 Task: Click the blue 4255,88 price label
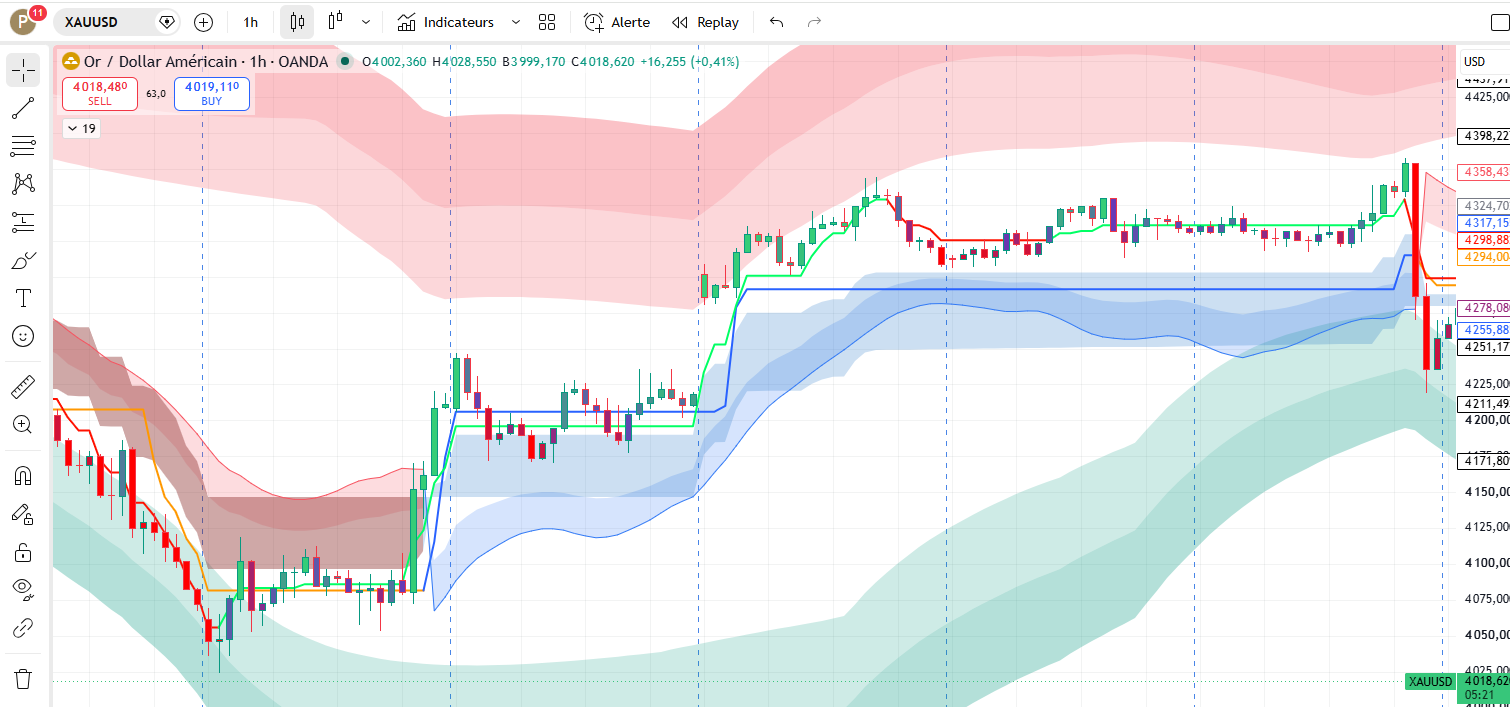[x=1484, y=329]
